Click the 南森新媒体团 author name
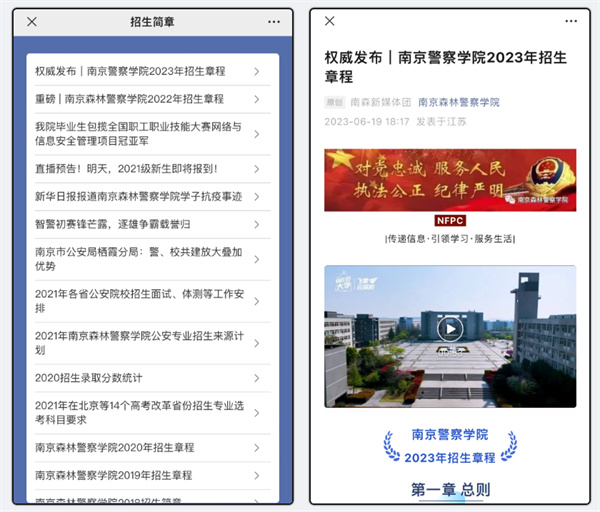 click(x=380, y=102)
